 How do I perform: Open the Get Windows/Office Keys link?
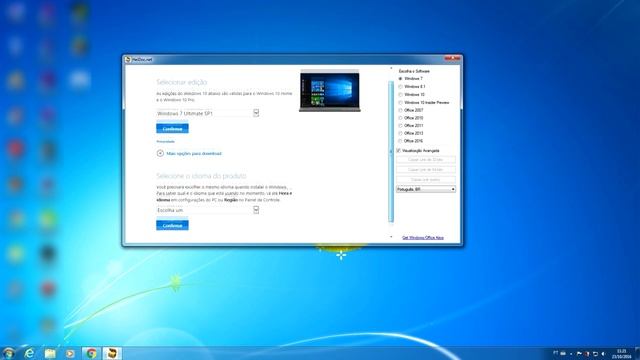point(423,238)
